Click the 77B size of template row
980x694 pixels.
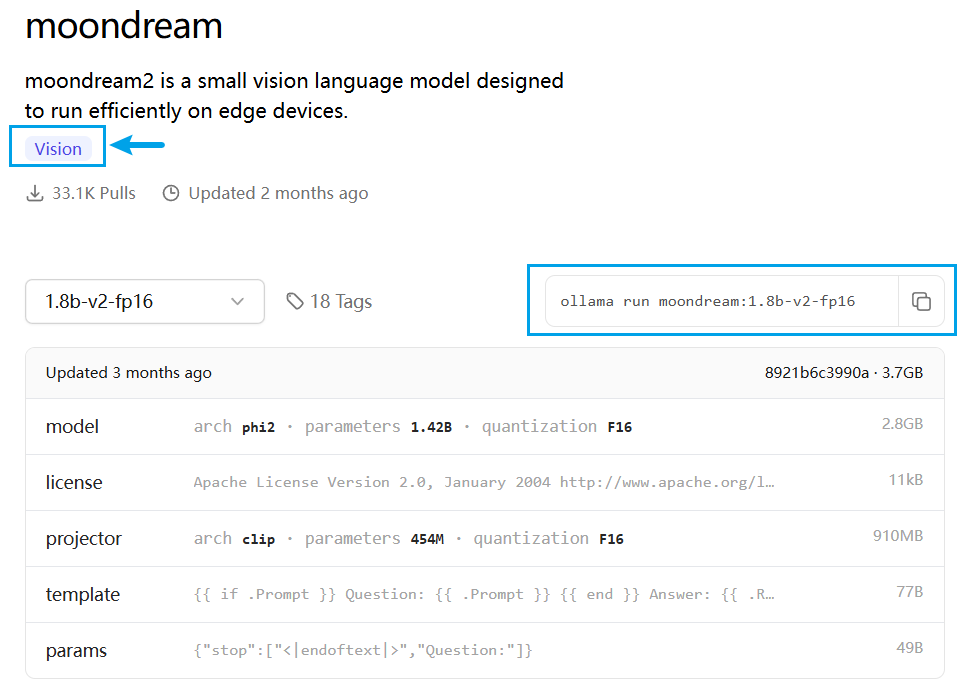tap(910, 591)
